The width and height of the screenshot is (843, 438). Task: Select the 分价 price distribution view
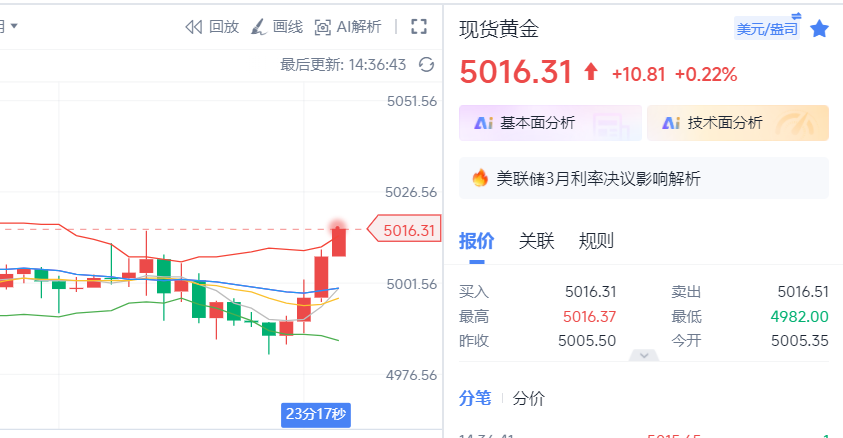pyautogui.click(x=528, y=398)
